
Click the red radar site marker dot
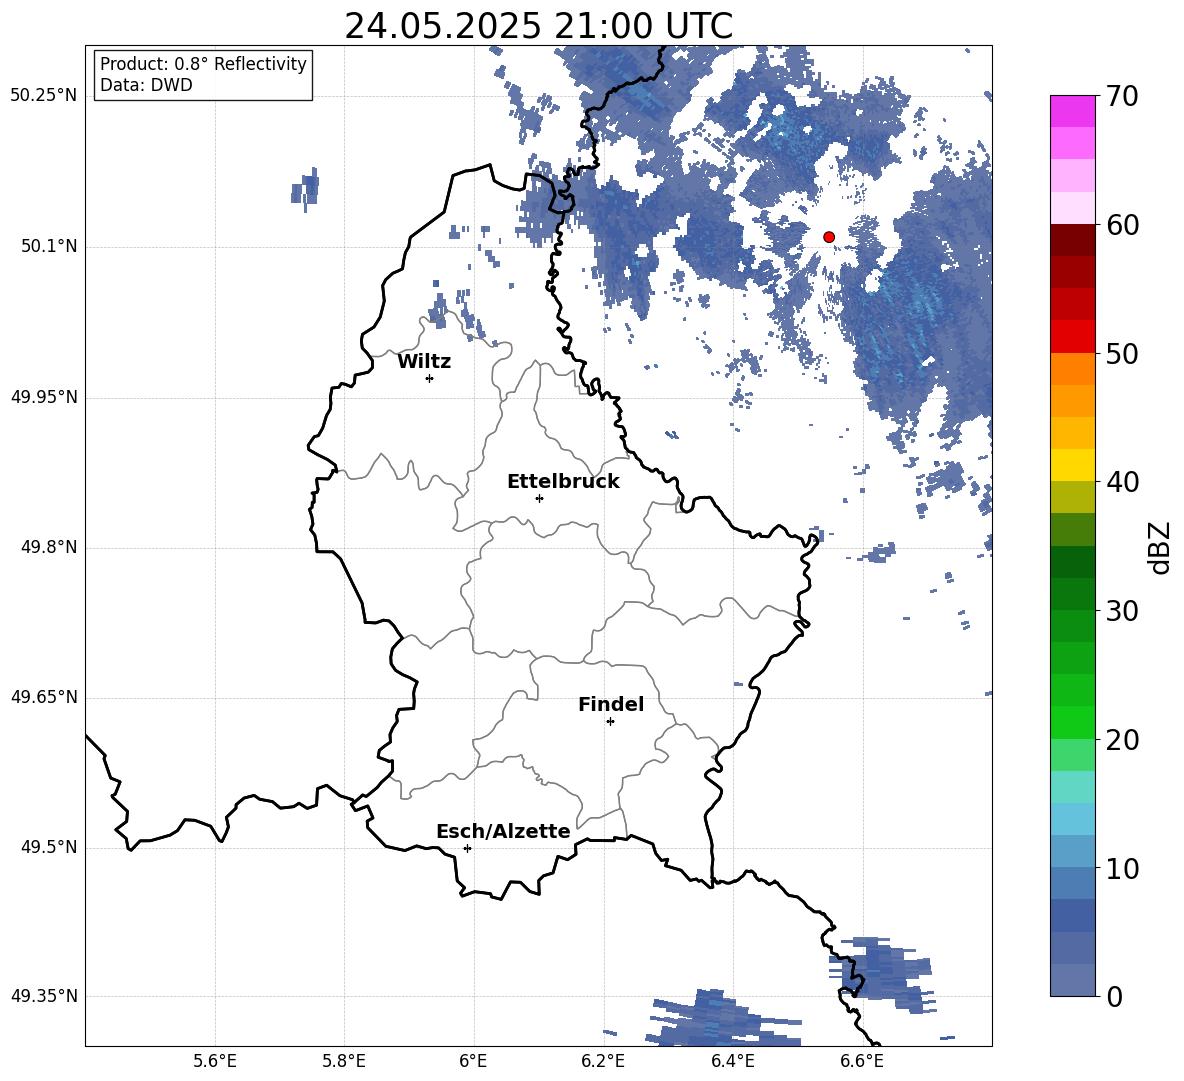point(829,237)
